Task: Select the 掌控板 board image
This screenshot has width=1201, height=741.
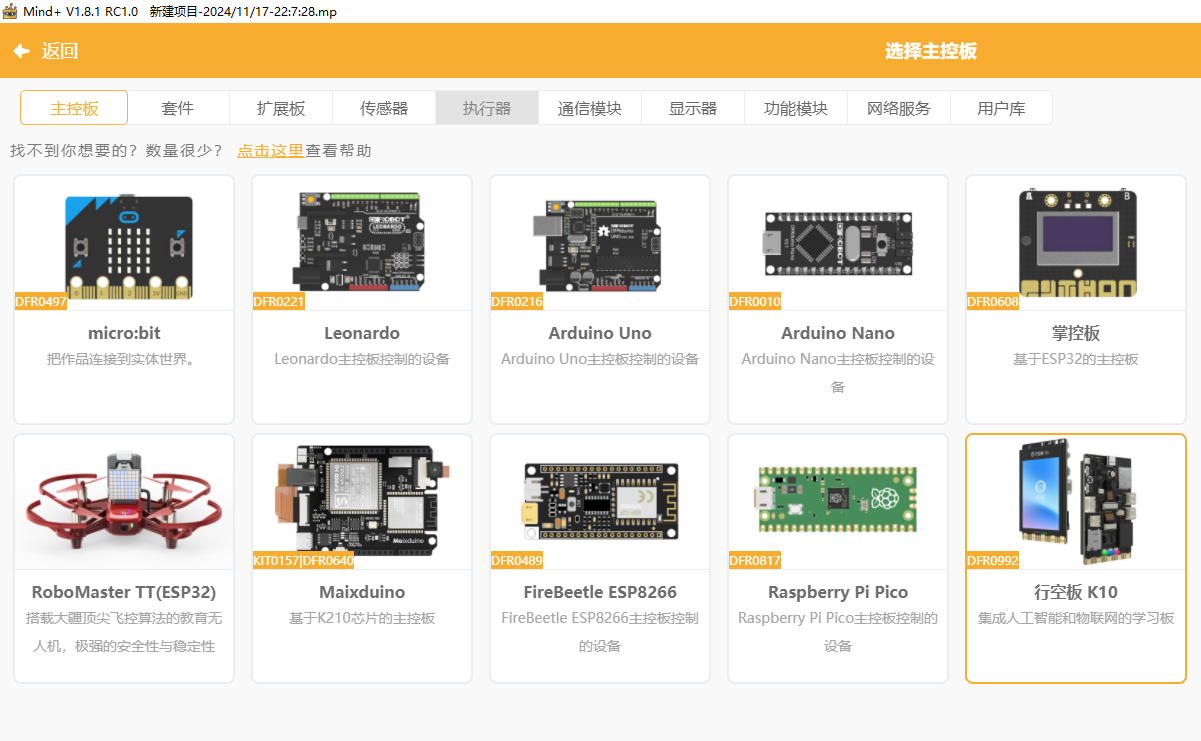Action: [x=1076, y=243]
